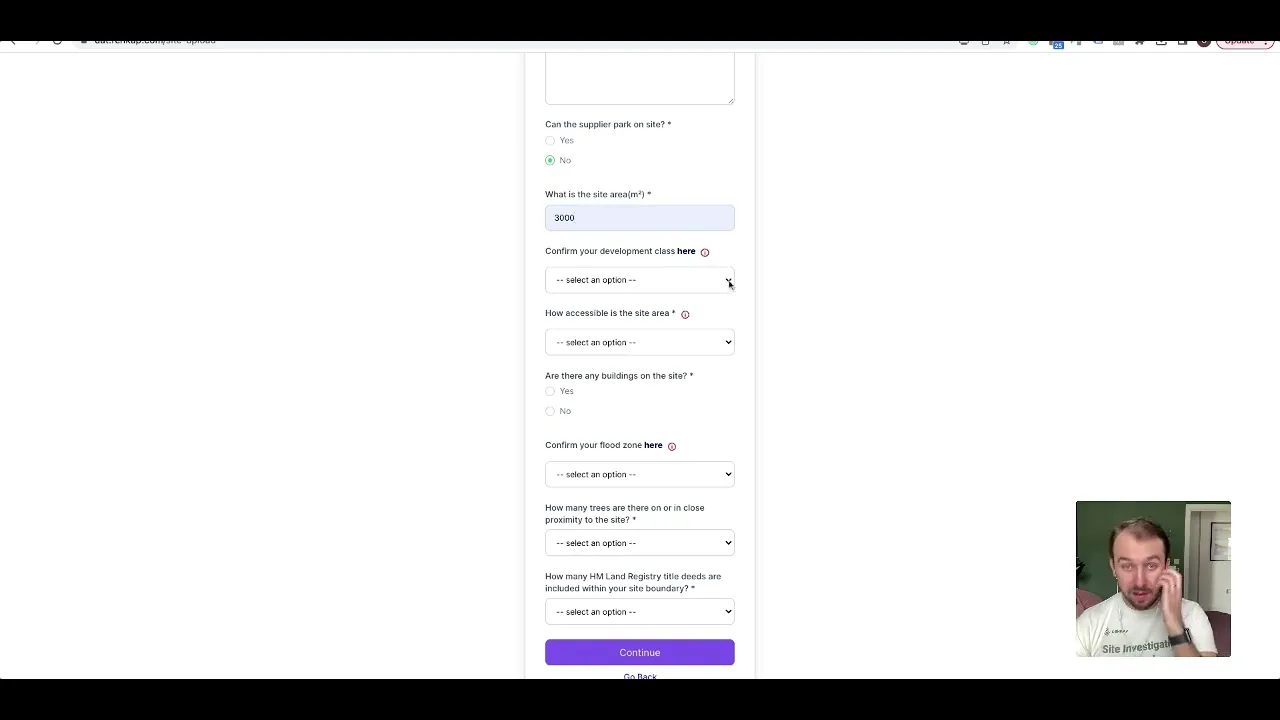Screen dimensions: 1280x720
Task: Follow the 'here' link for development class
Action: [686, 251]
